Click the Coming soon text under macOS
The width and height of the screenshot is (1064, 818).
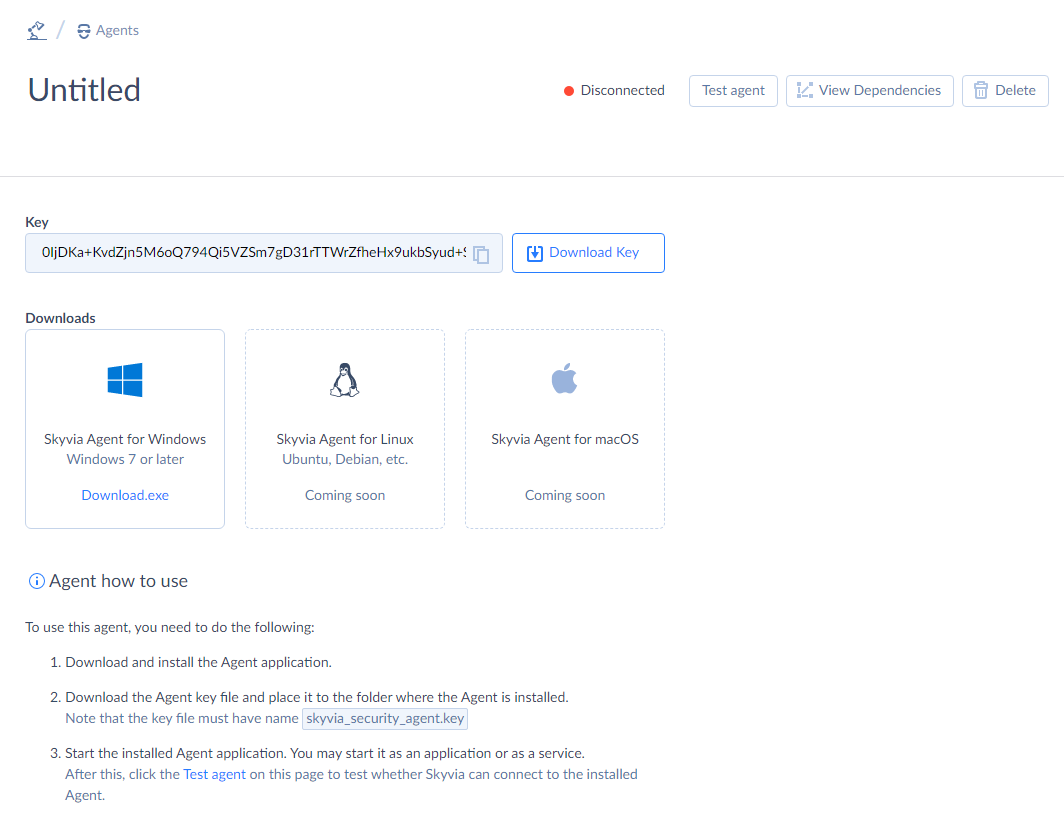(565, 496)
